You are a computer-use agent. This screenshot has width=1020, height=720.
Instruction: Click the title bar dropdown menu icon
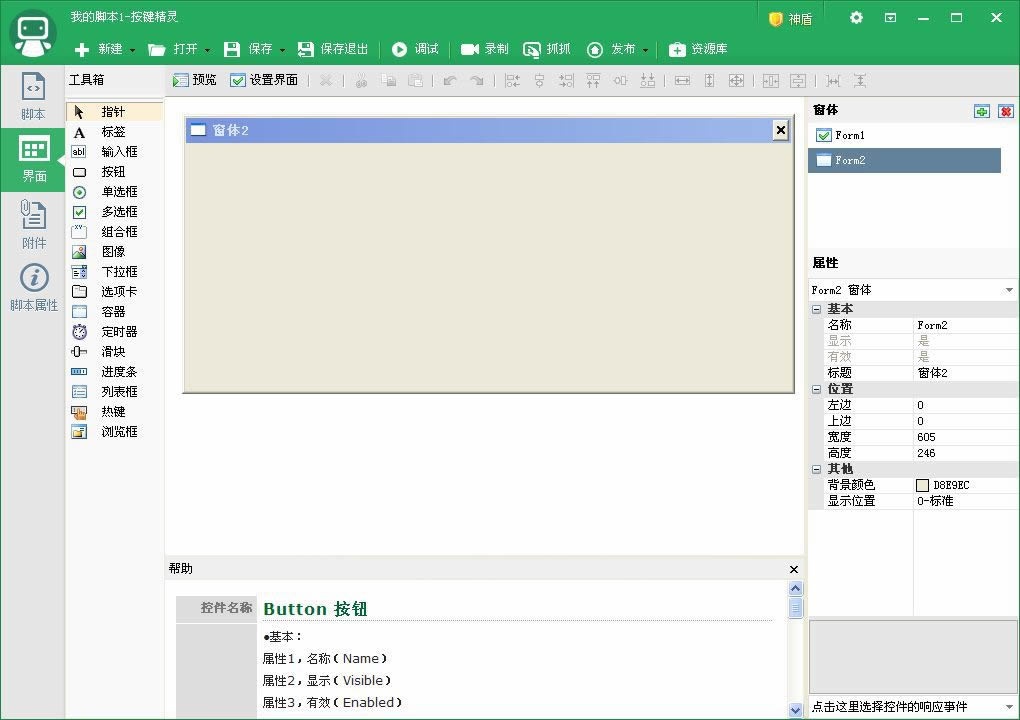[x=890, y=18]
